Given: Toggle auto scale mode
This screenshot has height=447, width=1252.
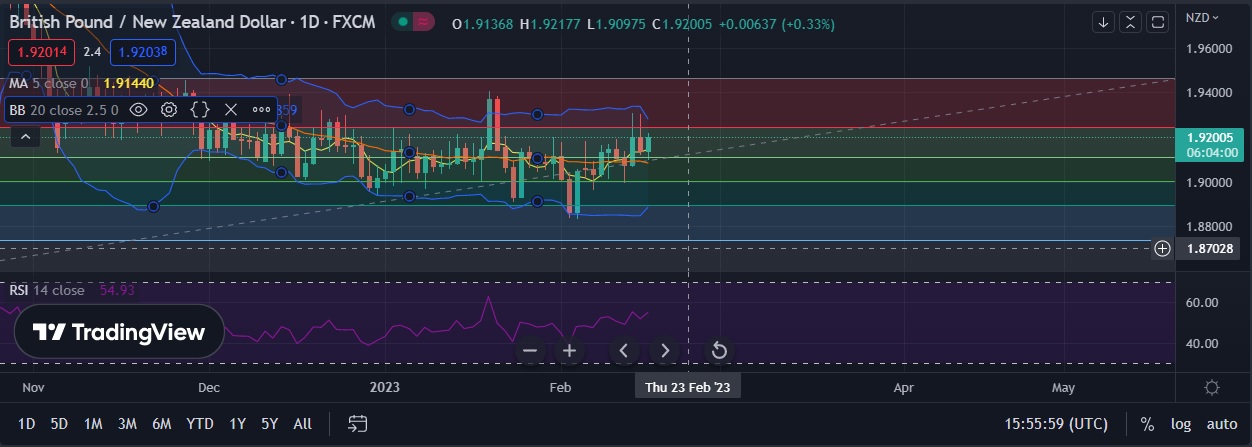Looking at the screenshot, I should 1221,424.
